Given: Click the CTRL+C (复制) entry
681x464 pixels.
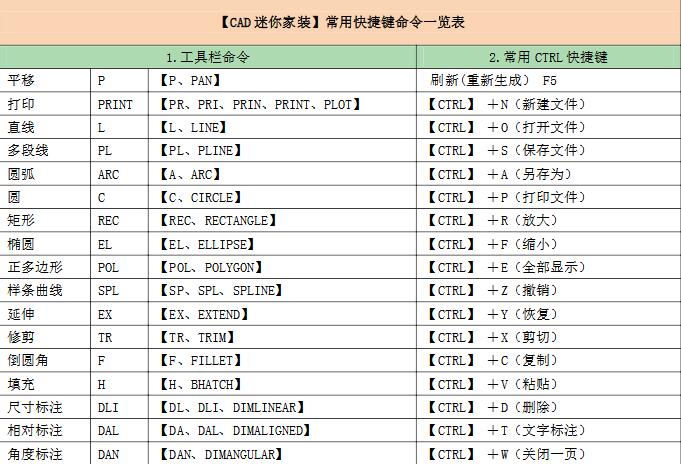Looking at the screenshot, I should (x=549, y=361).
